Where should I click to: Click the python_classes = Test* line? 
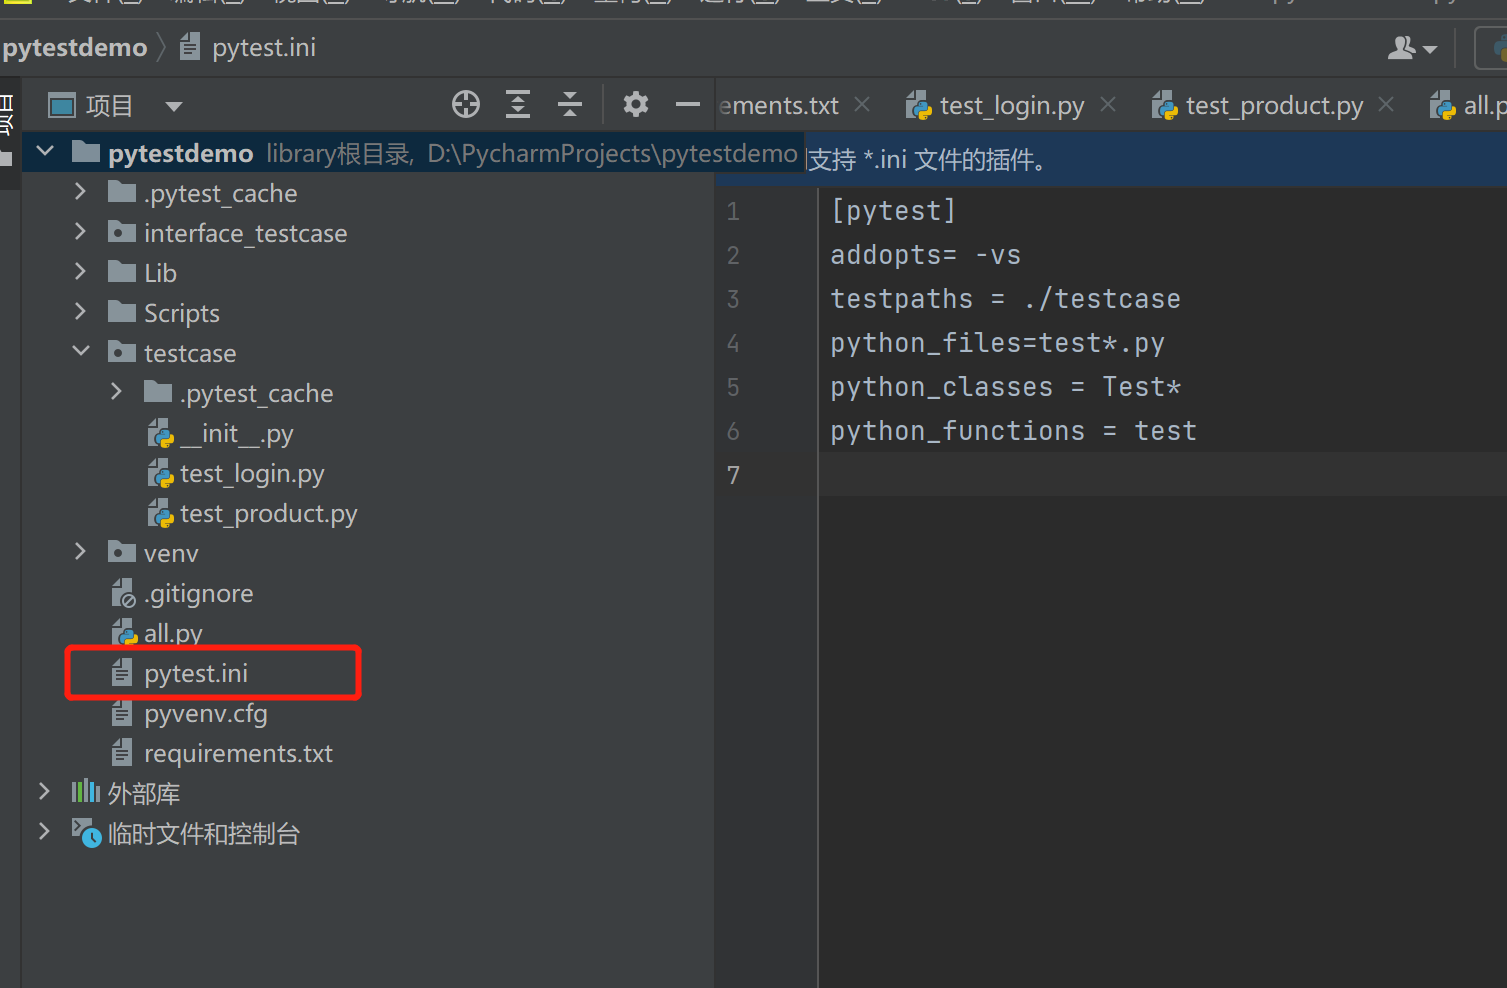[x=1005, y=387]
